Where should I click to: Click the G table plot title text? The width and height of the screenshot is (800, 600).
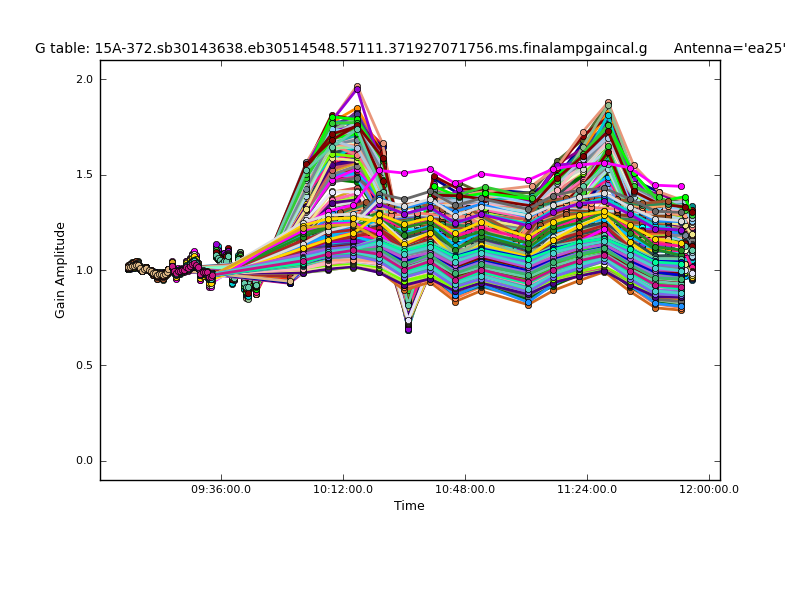(x=340, y=49)
